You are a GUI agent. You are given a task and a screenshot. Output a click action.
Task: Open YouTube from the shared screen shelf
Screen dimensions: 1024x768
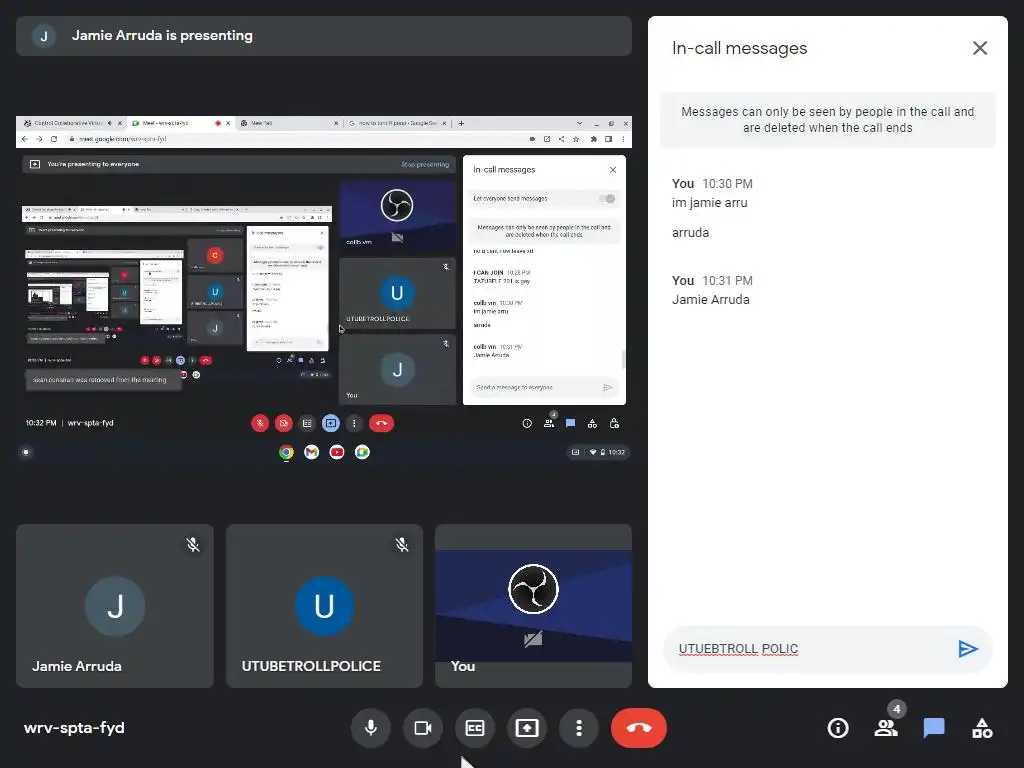coord(337,452)
